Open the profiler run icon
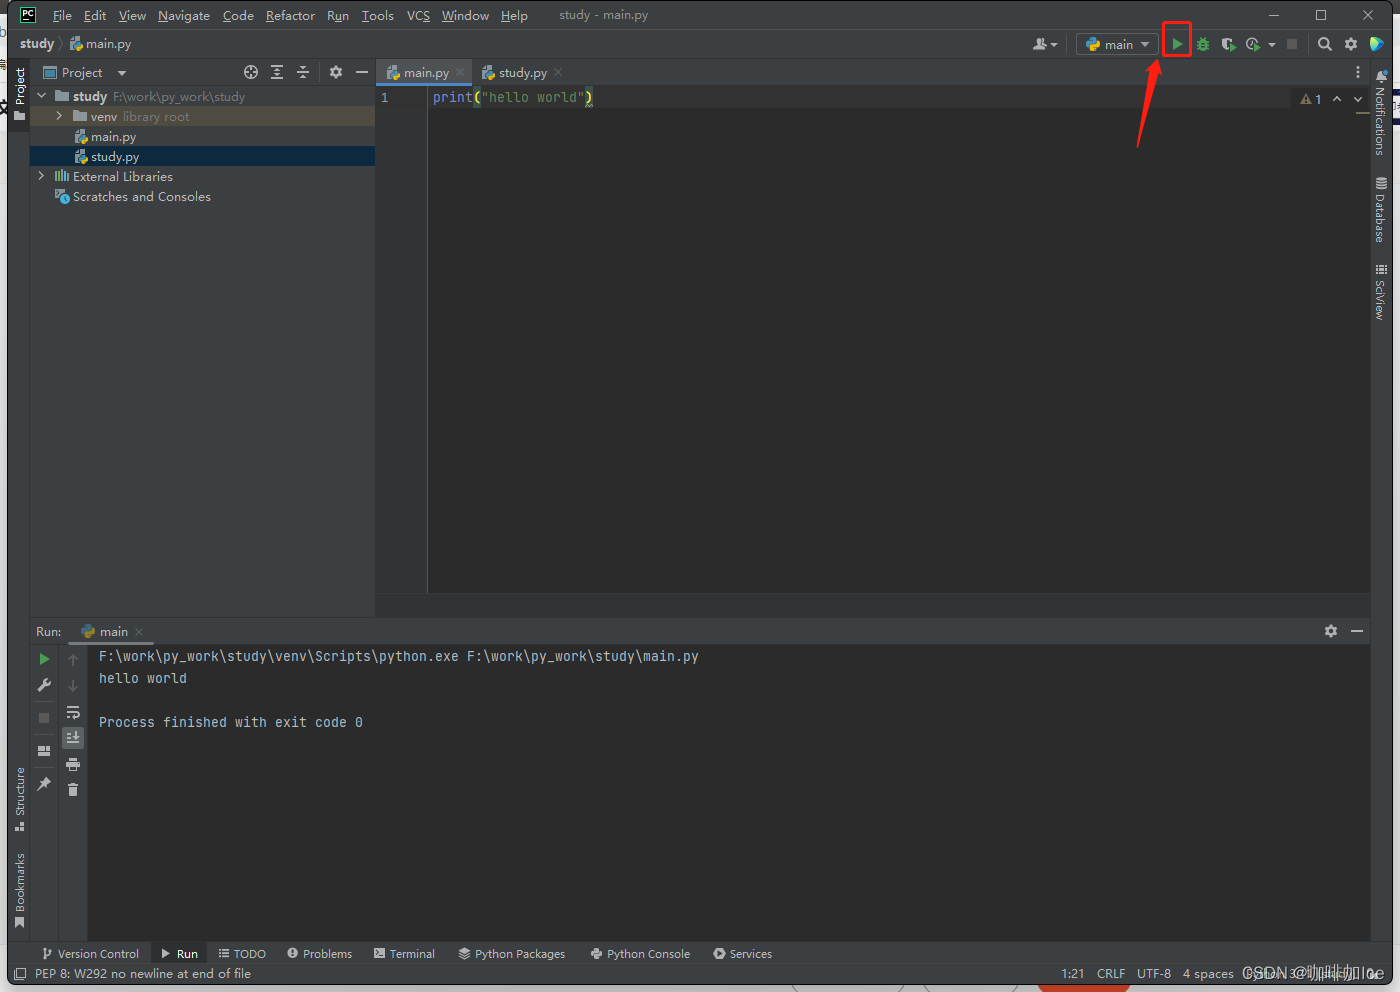 click(x=1253, y=44)
